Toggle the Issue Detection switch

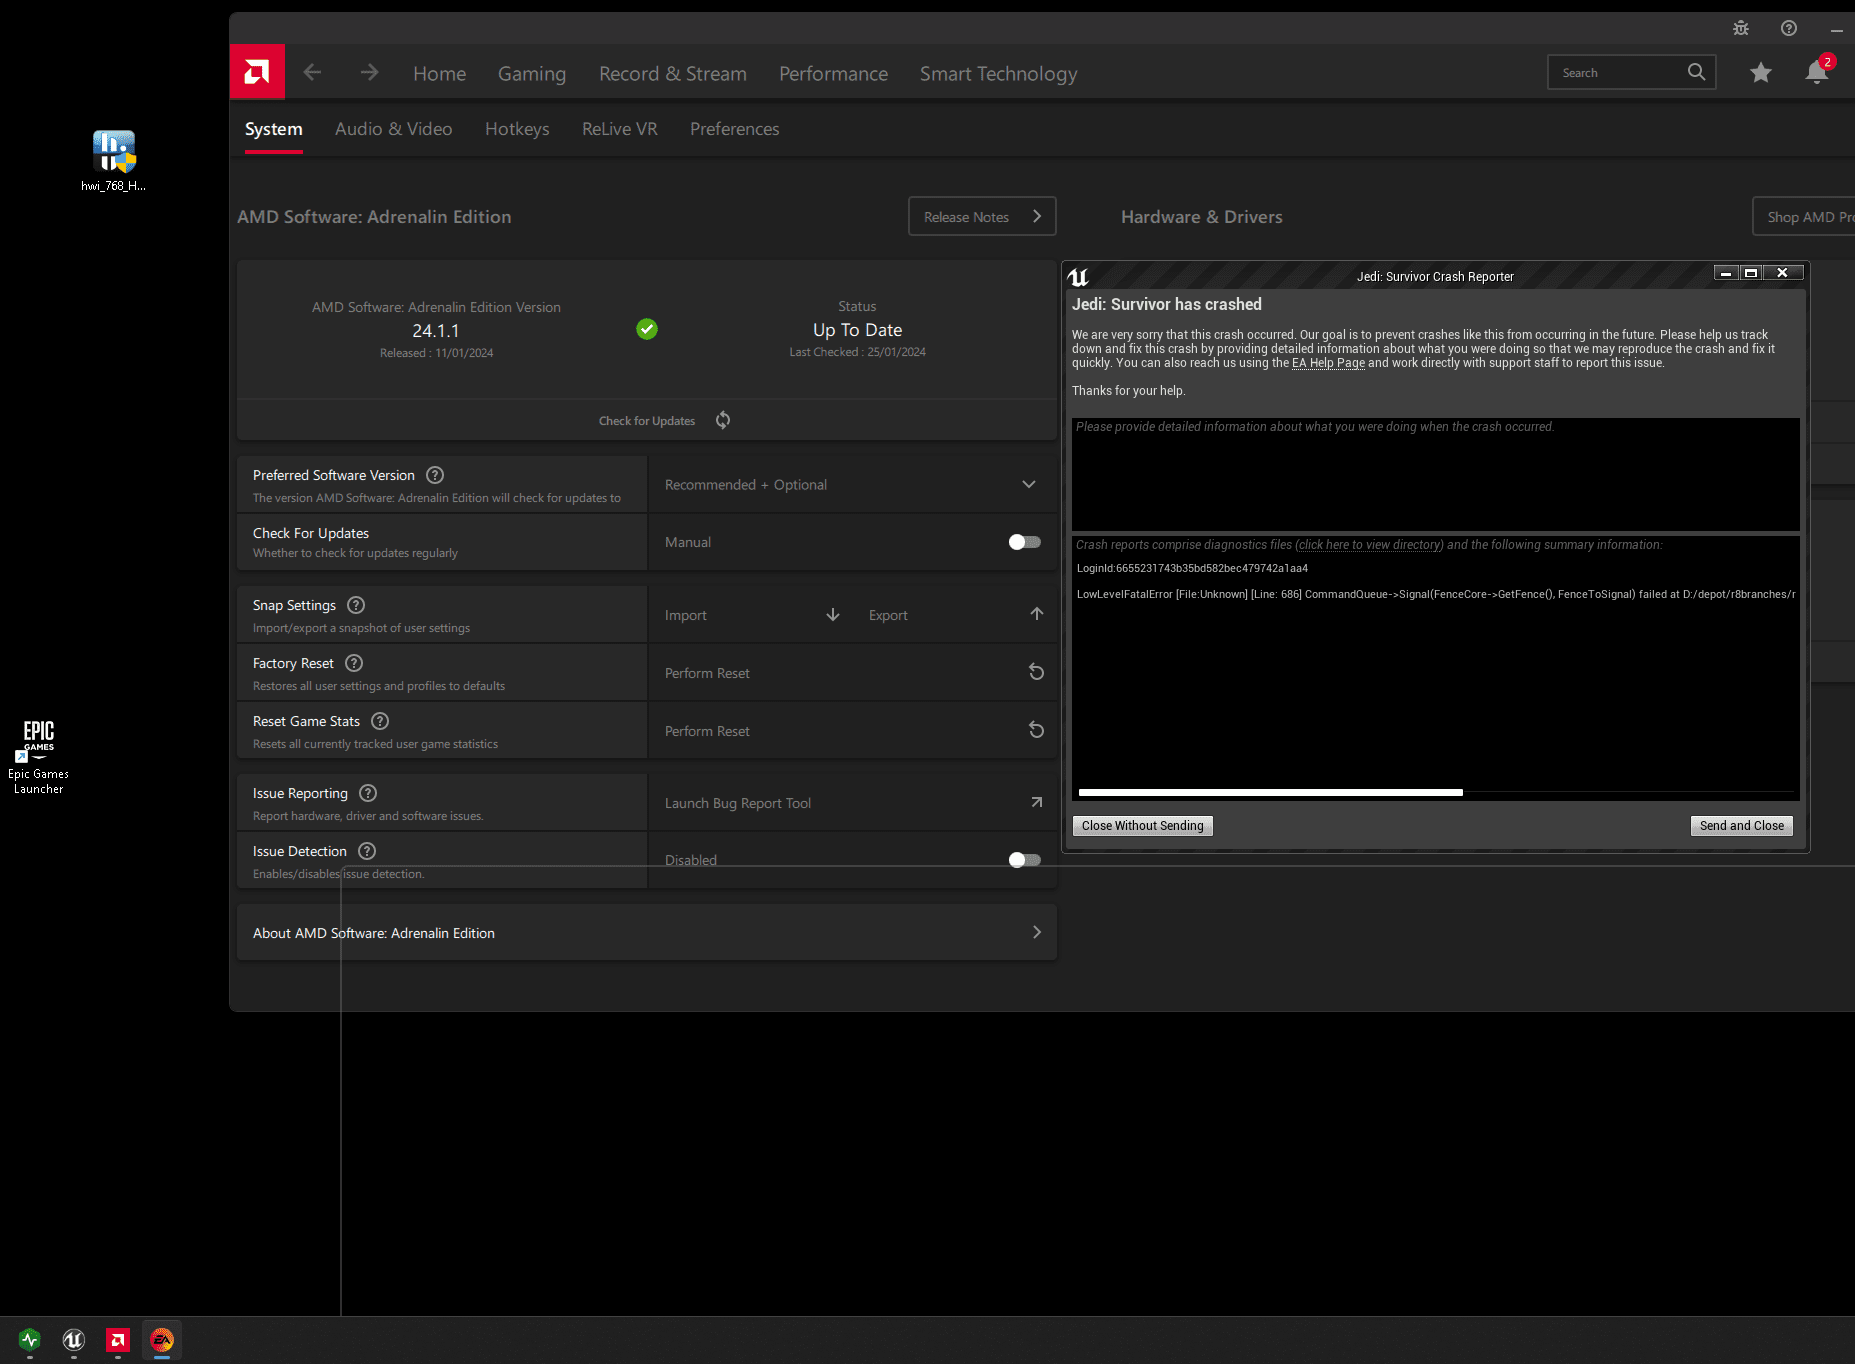pyautogui.click(x=1025, y=860)
